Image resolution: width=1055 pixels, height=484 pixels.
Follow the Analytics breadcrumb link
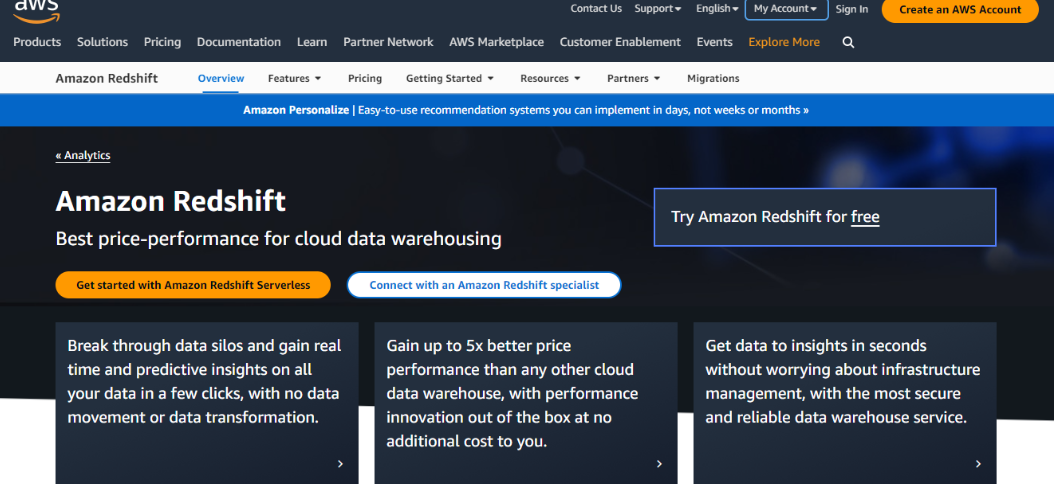[x=83, y=155]
